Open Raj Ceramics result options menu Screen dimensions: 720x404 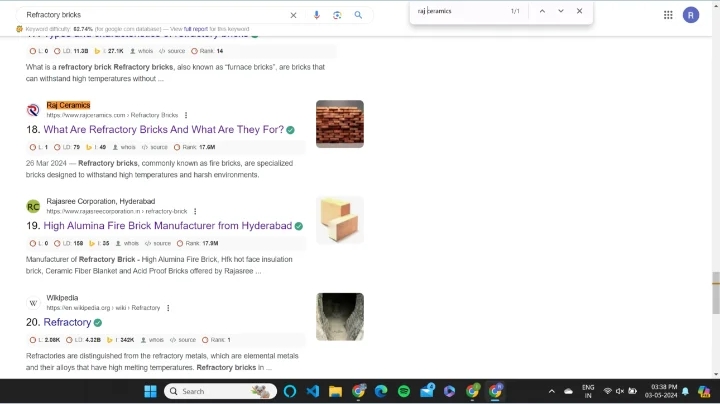click(x=186, y=115)
